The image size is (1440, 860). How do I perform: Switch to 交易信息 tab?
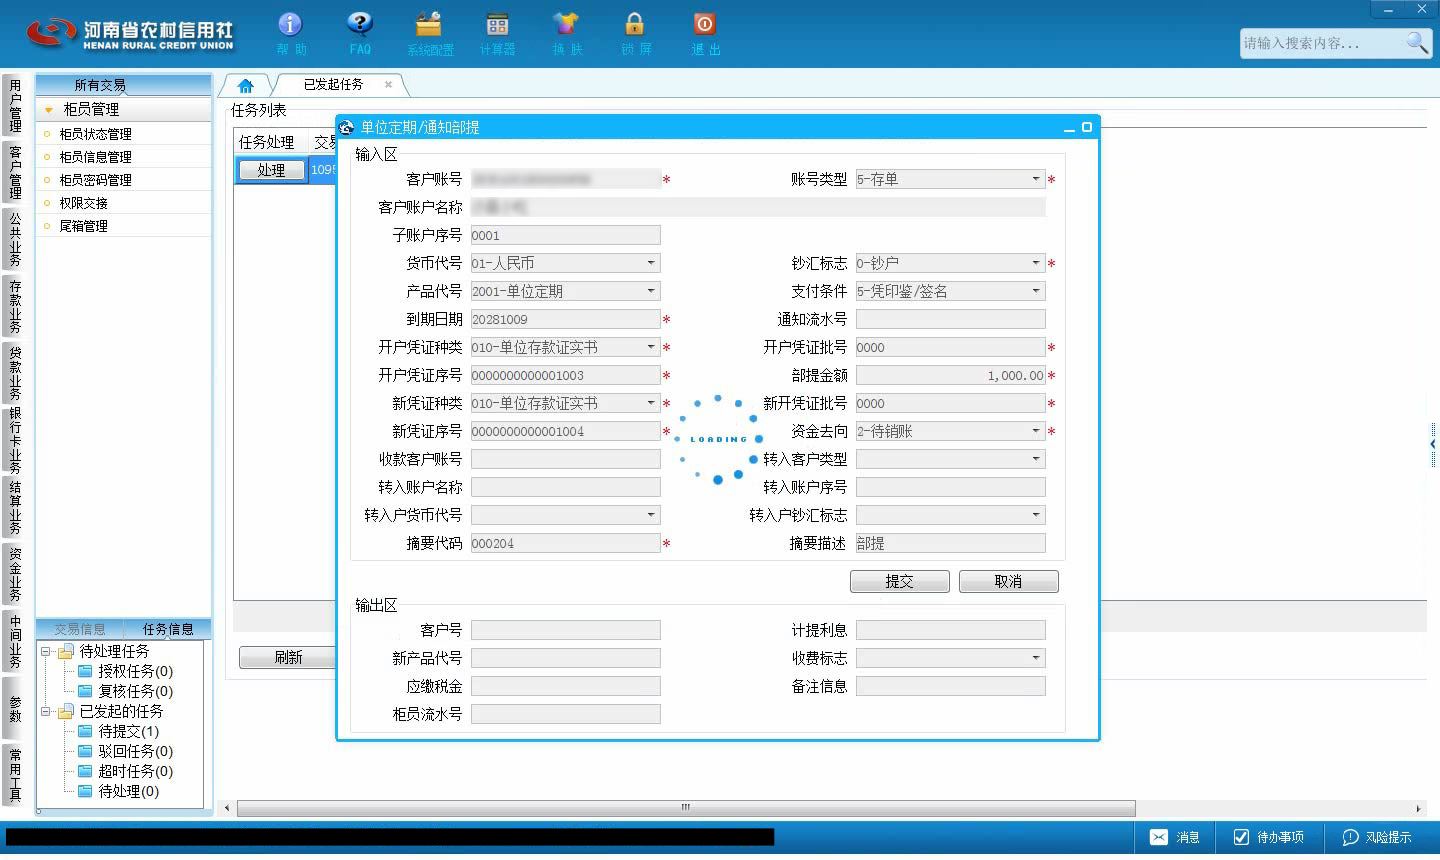click(x=80, y=629)
